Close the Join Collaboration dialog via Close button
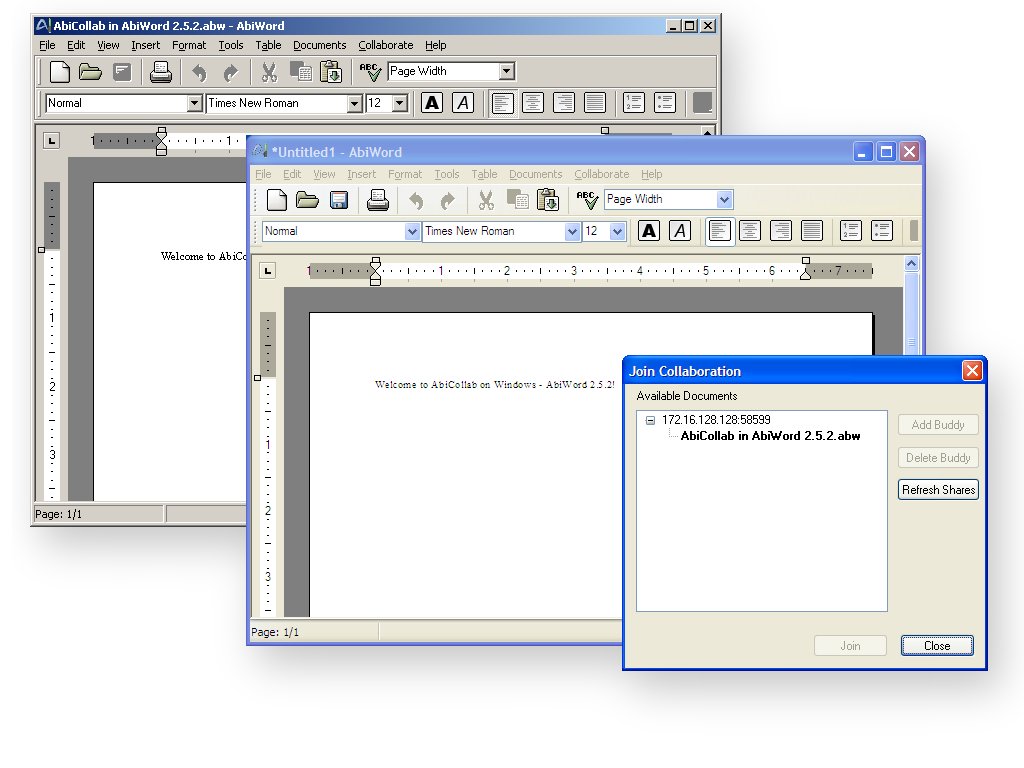This screenshot has width=1024, height=768. [x=937, y=646]
